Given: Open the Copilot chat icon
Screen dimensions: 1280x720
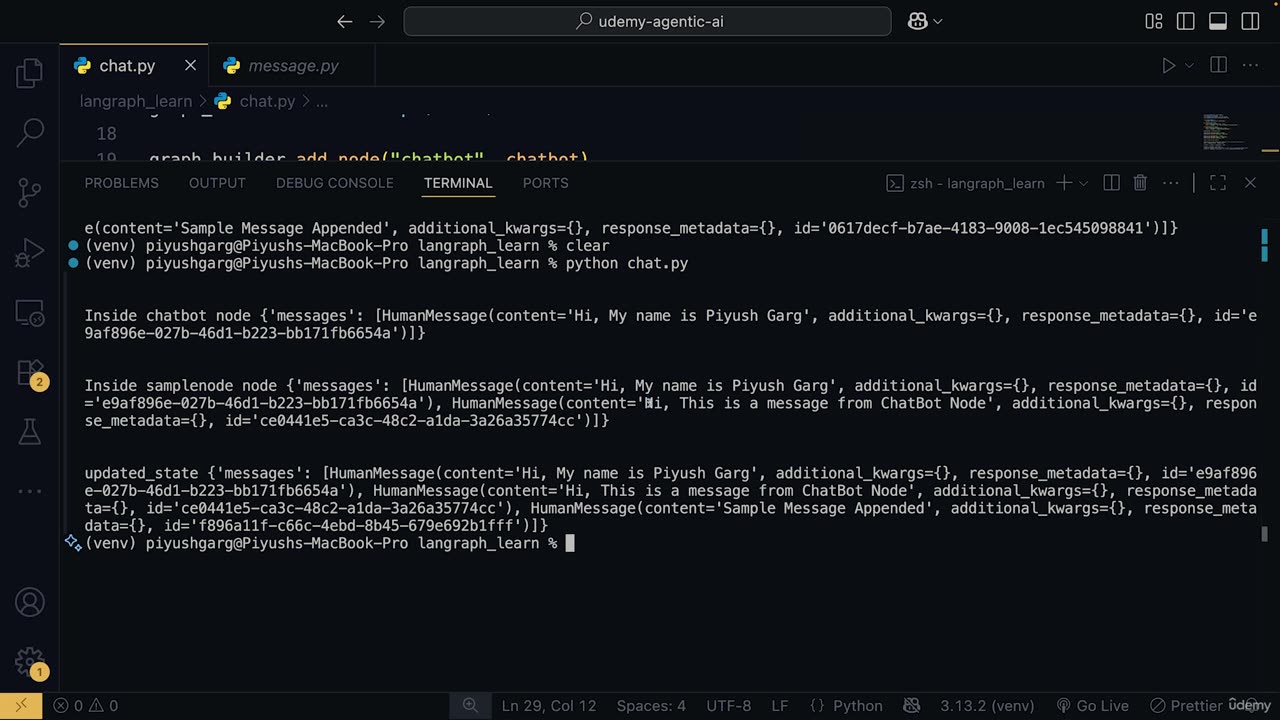Looking at the screenshot, I should click(x=917, y=21).
